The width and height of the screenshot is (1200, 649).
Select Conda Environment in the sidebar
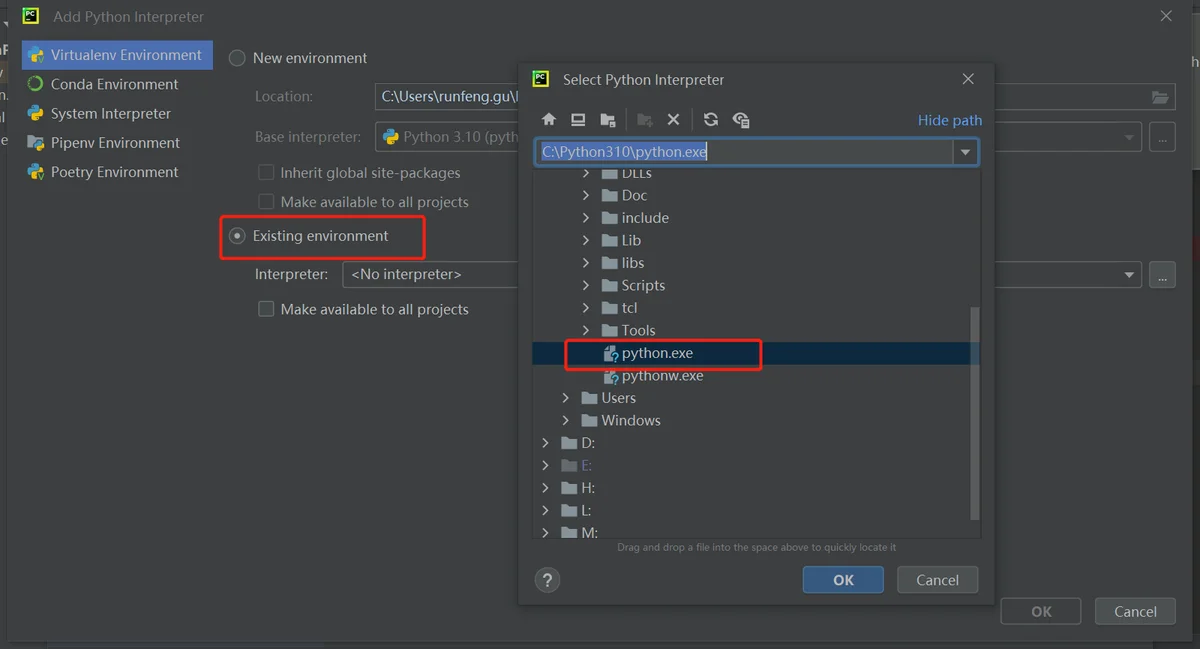coord(117,84)
